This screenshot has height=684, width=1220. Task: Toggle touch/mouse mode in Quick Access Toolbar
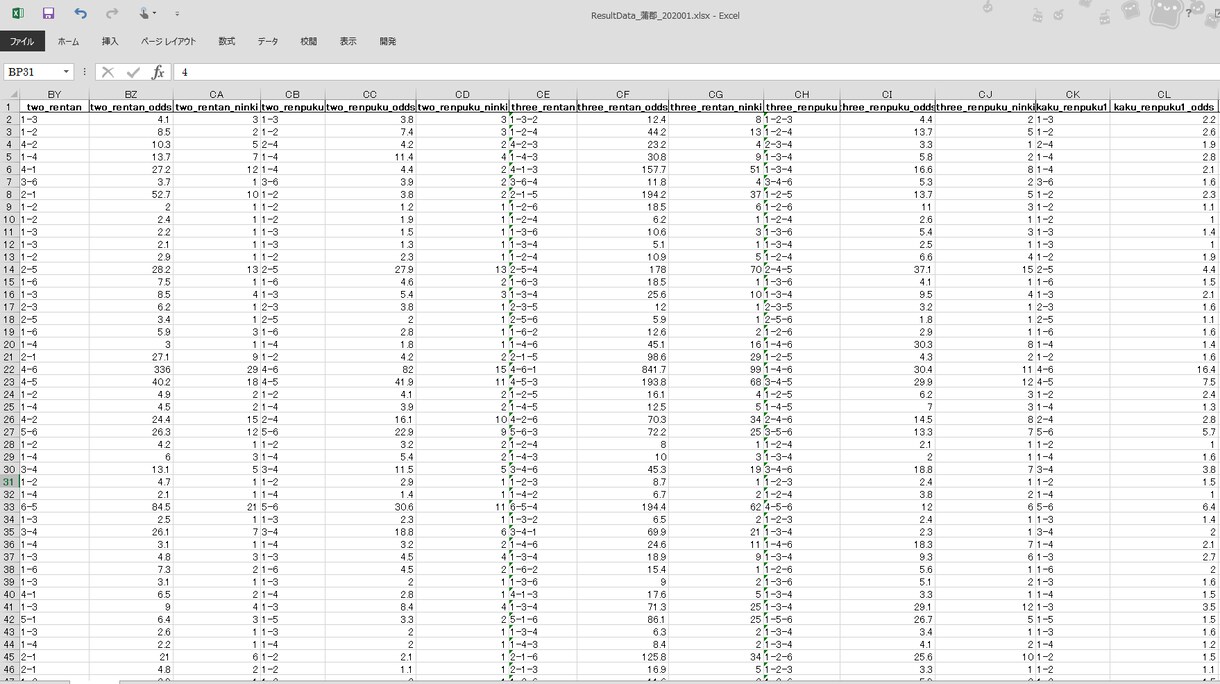146,13
